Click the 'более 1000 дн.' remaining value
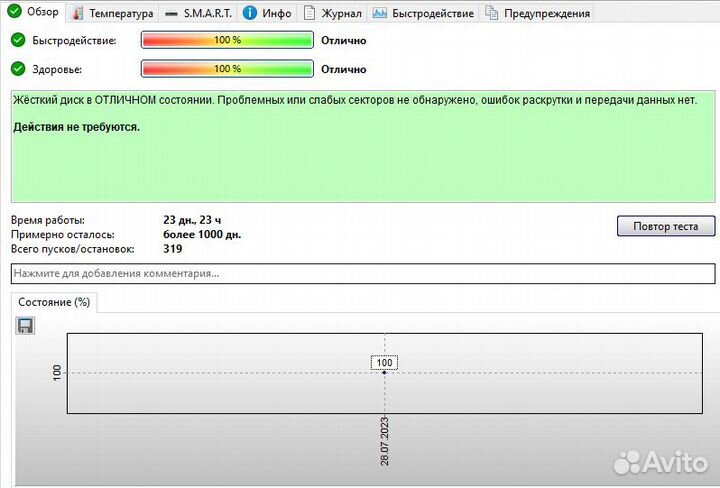Screen dimensions: 720x488 [202, 234]
